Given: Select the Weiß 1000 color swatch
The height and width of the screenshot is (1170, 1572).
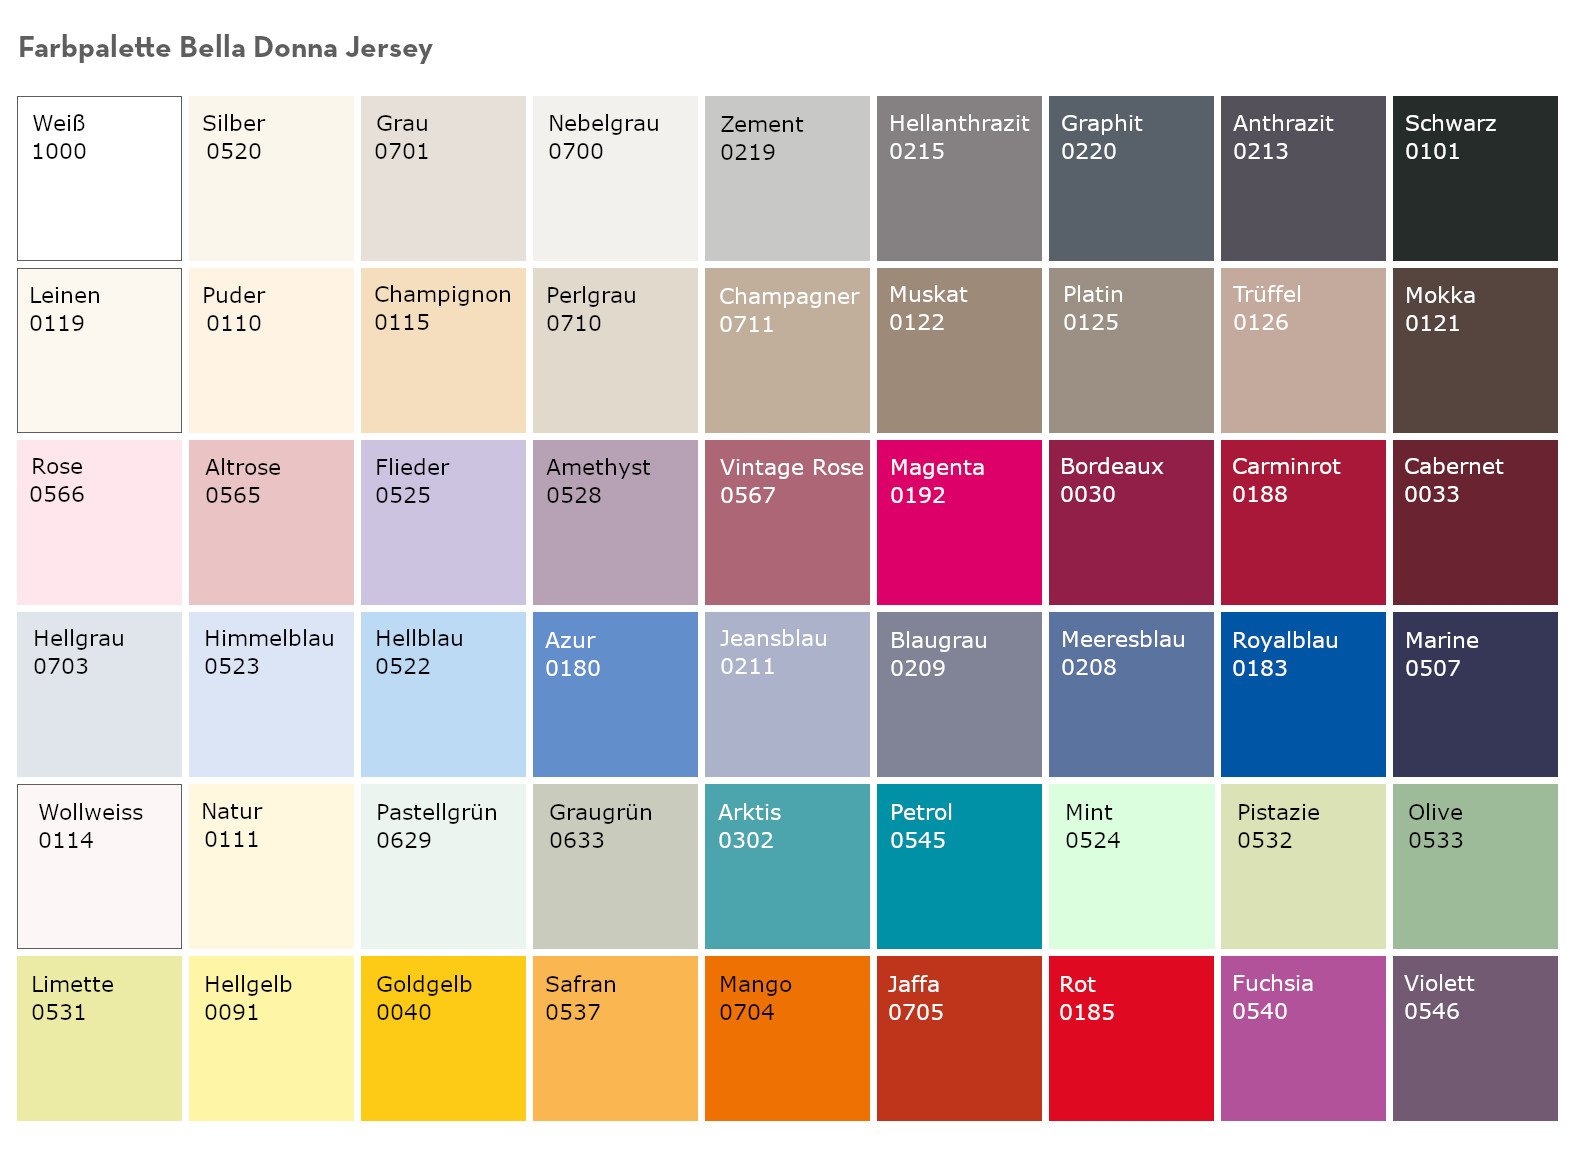Looking at the screenshot, I should coord(99,178).
